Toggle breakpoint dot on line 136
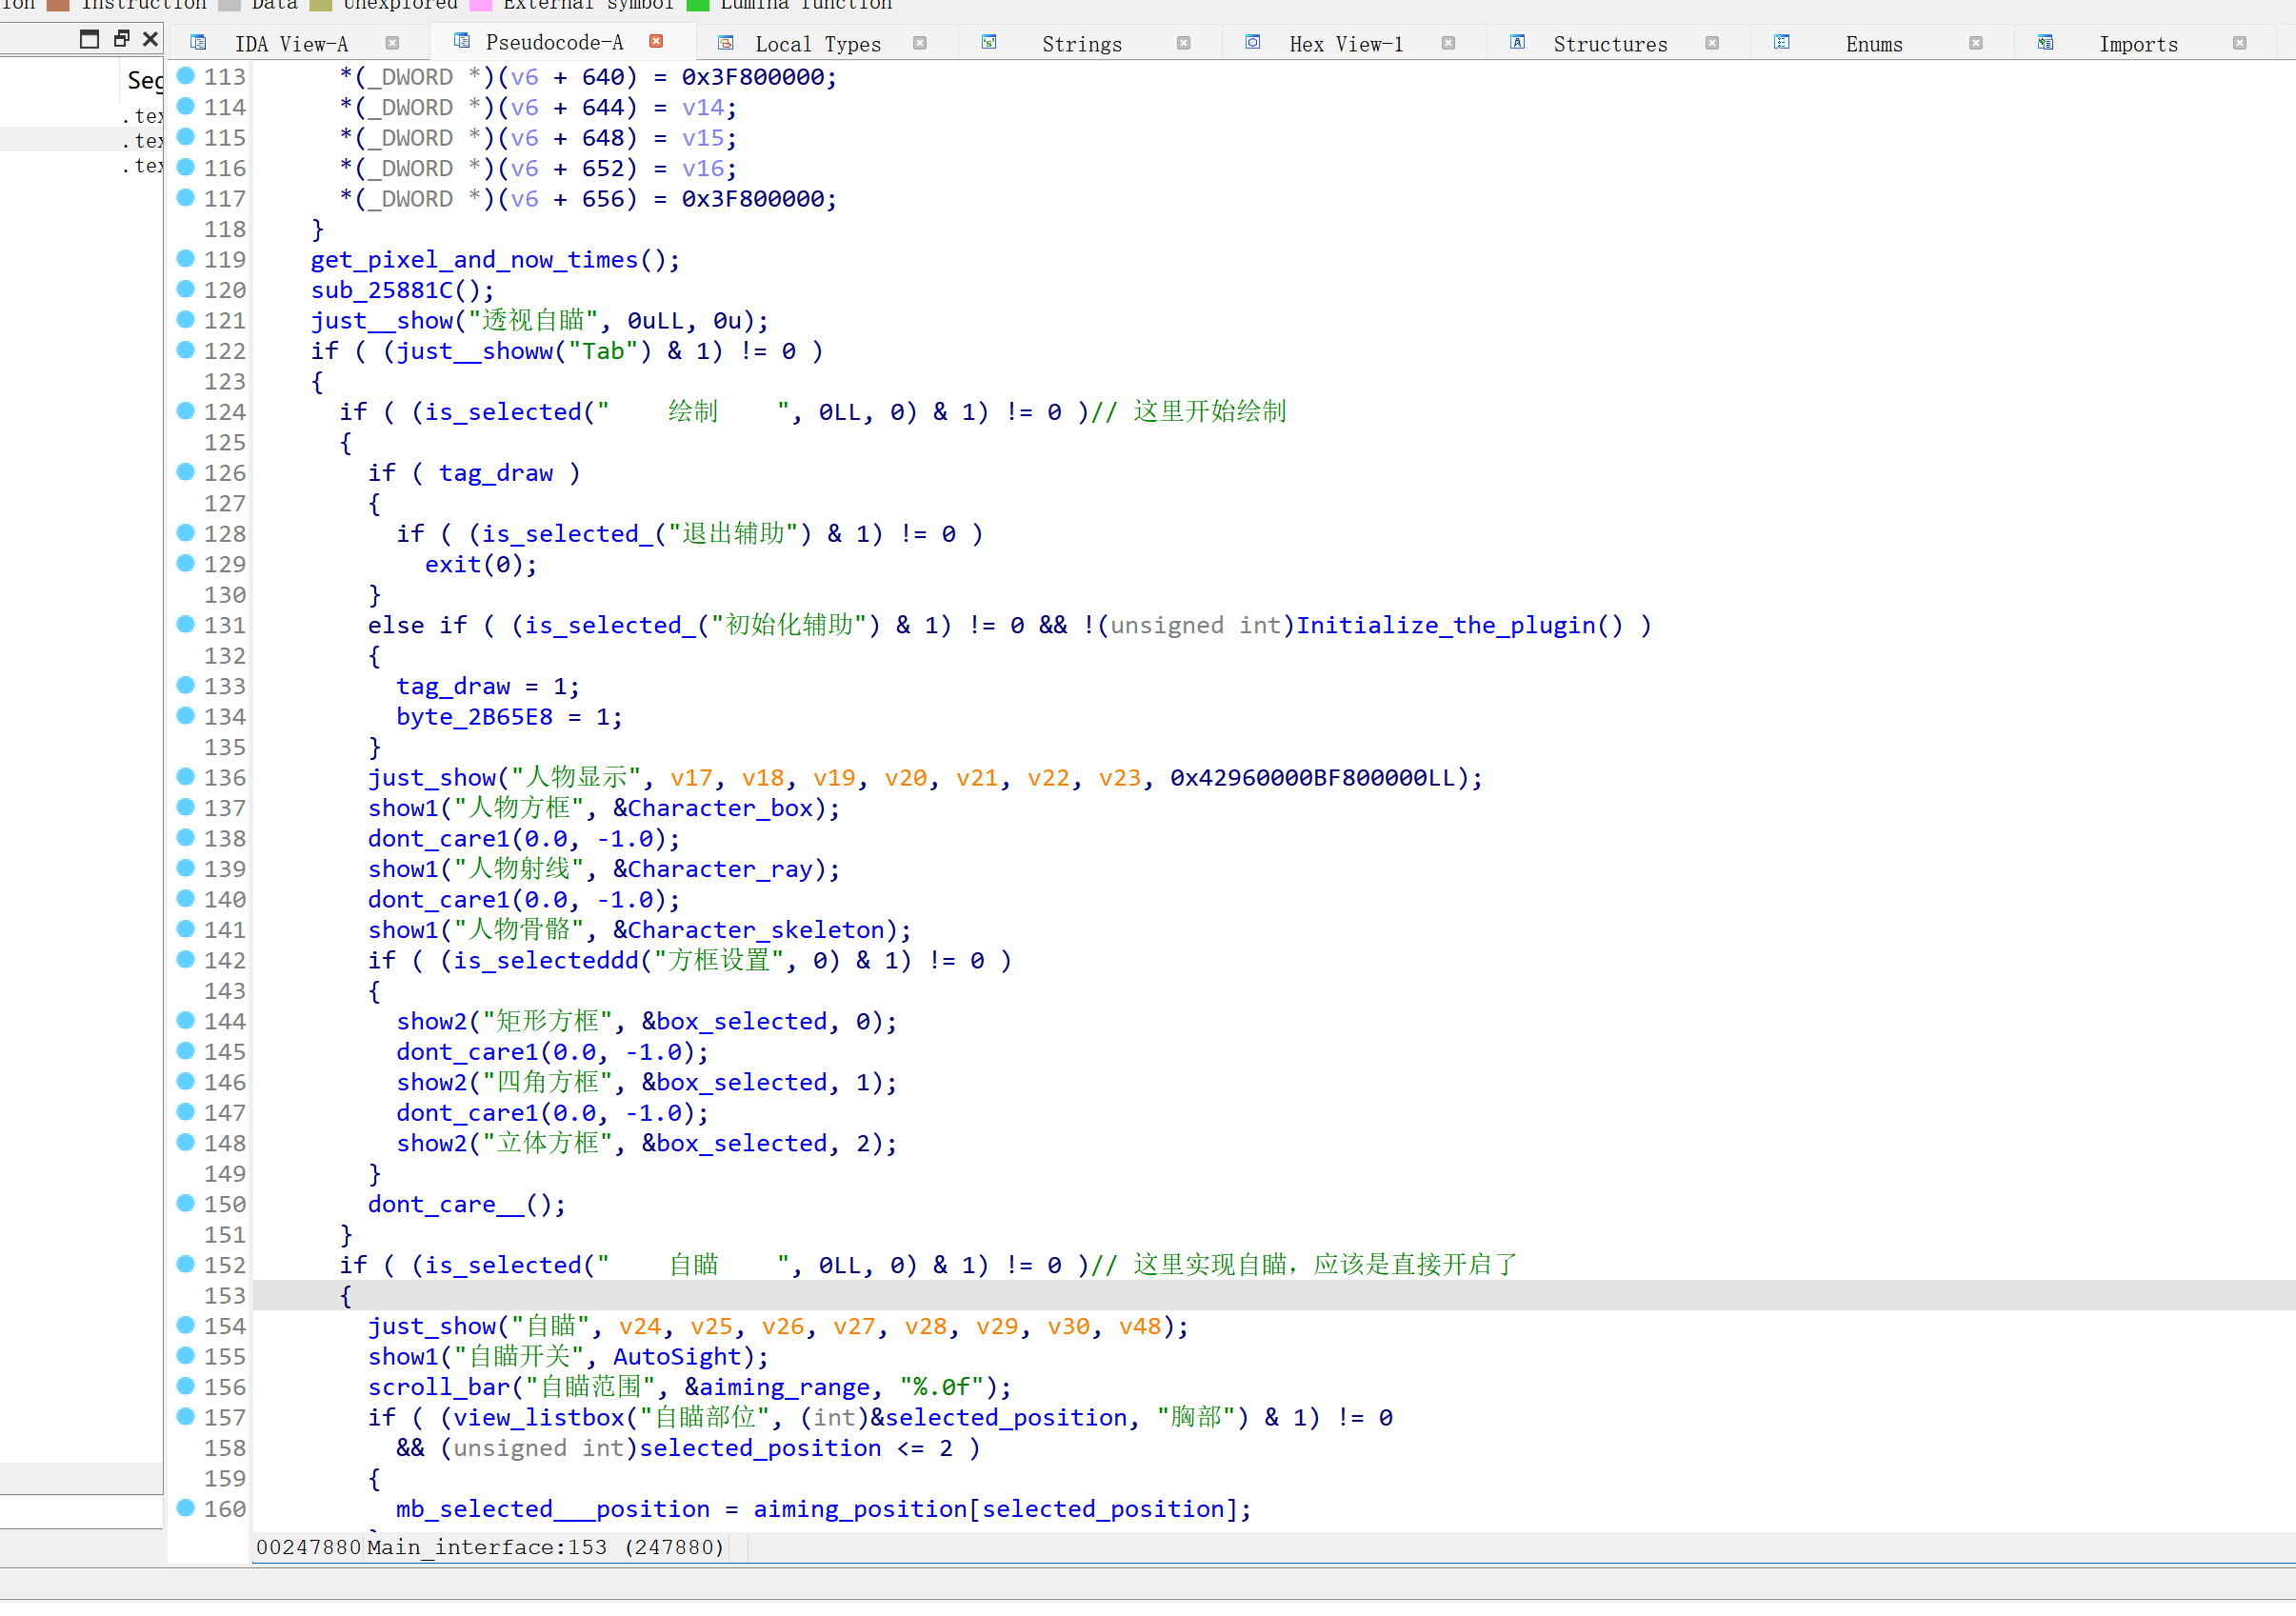The width and height of the screenshot is (2296, 1616). 185,777
